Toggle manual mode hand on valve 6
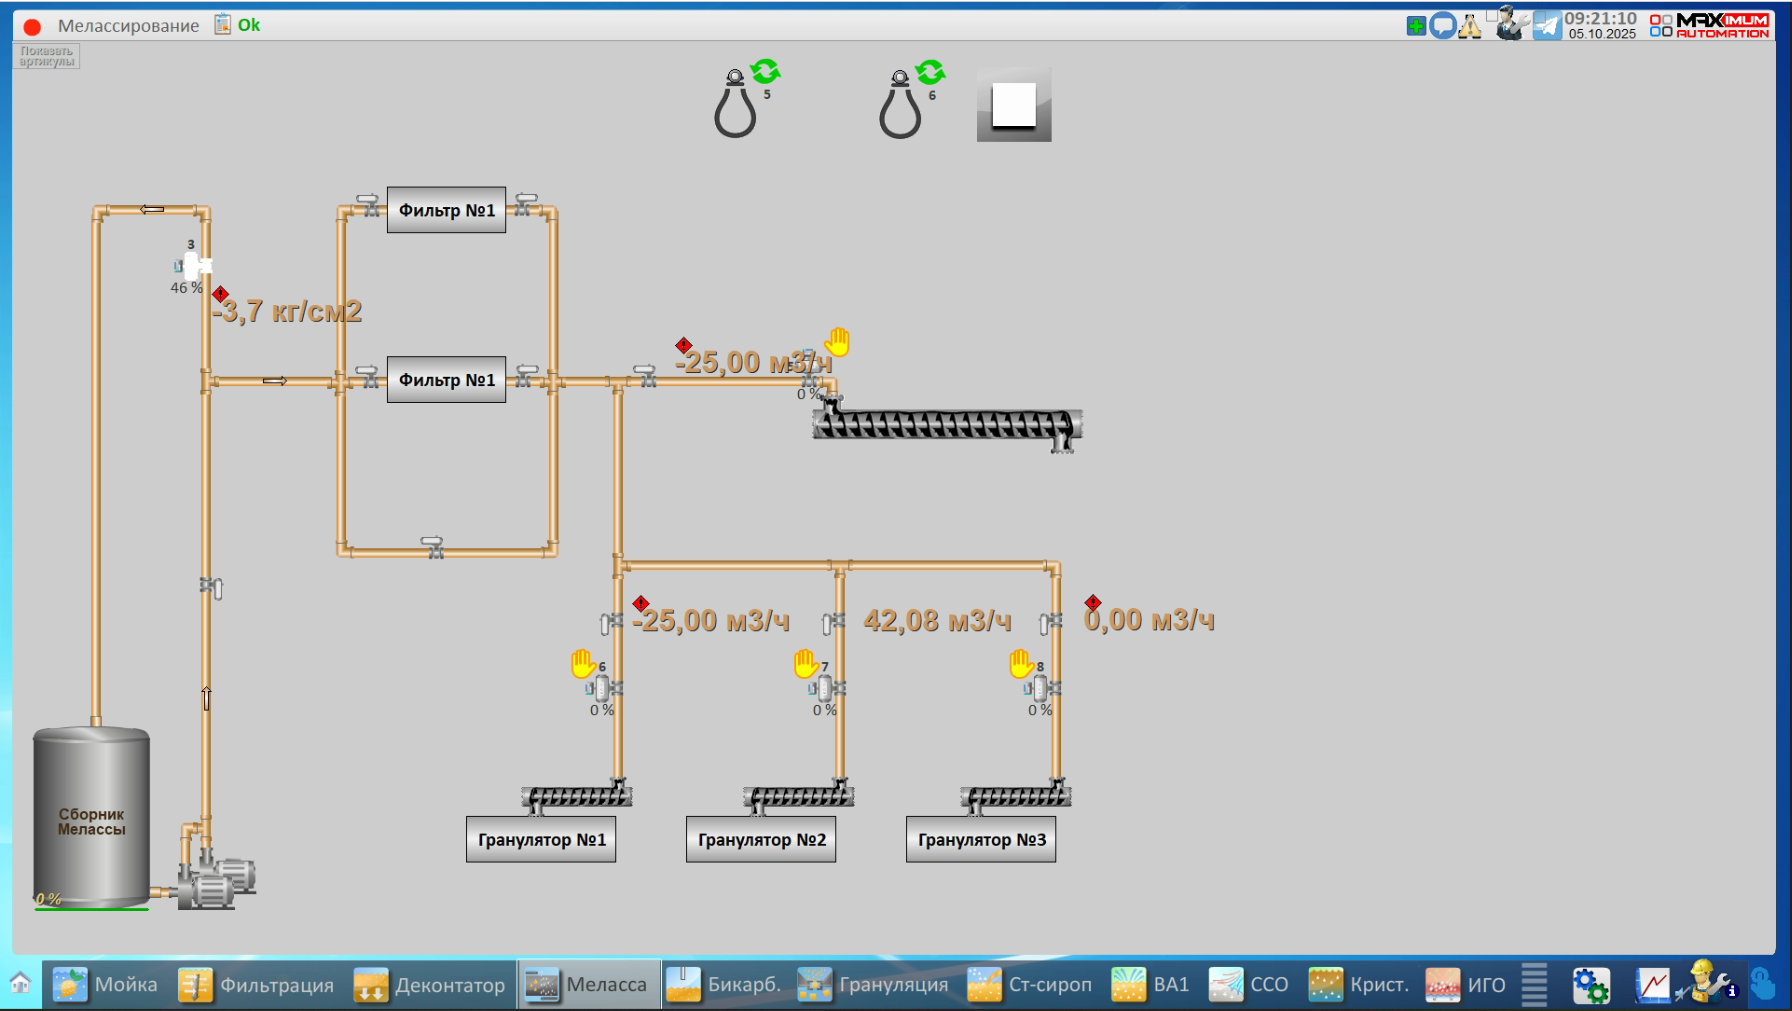This screenshot has height=1011, width=1792. [583, 663]
